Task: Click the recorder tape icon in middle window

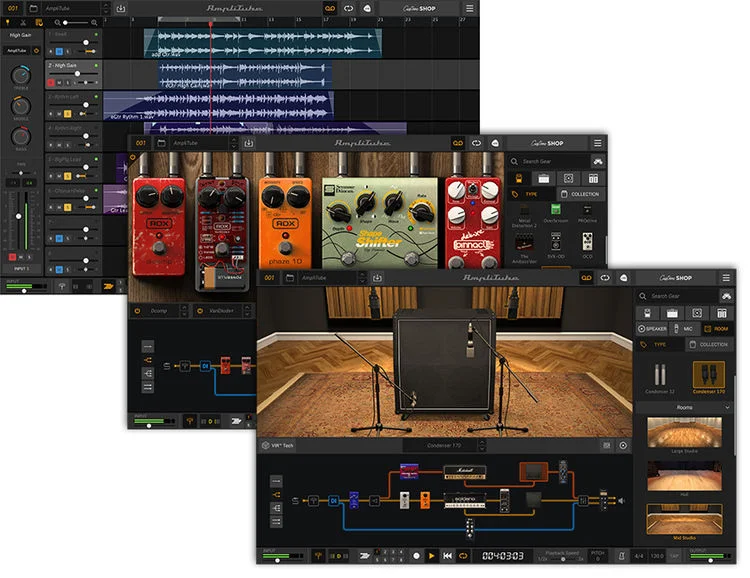Action: (x=458, y=143)
